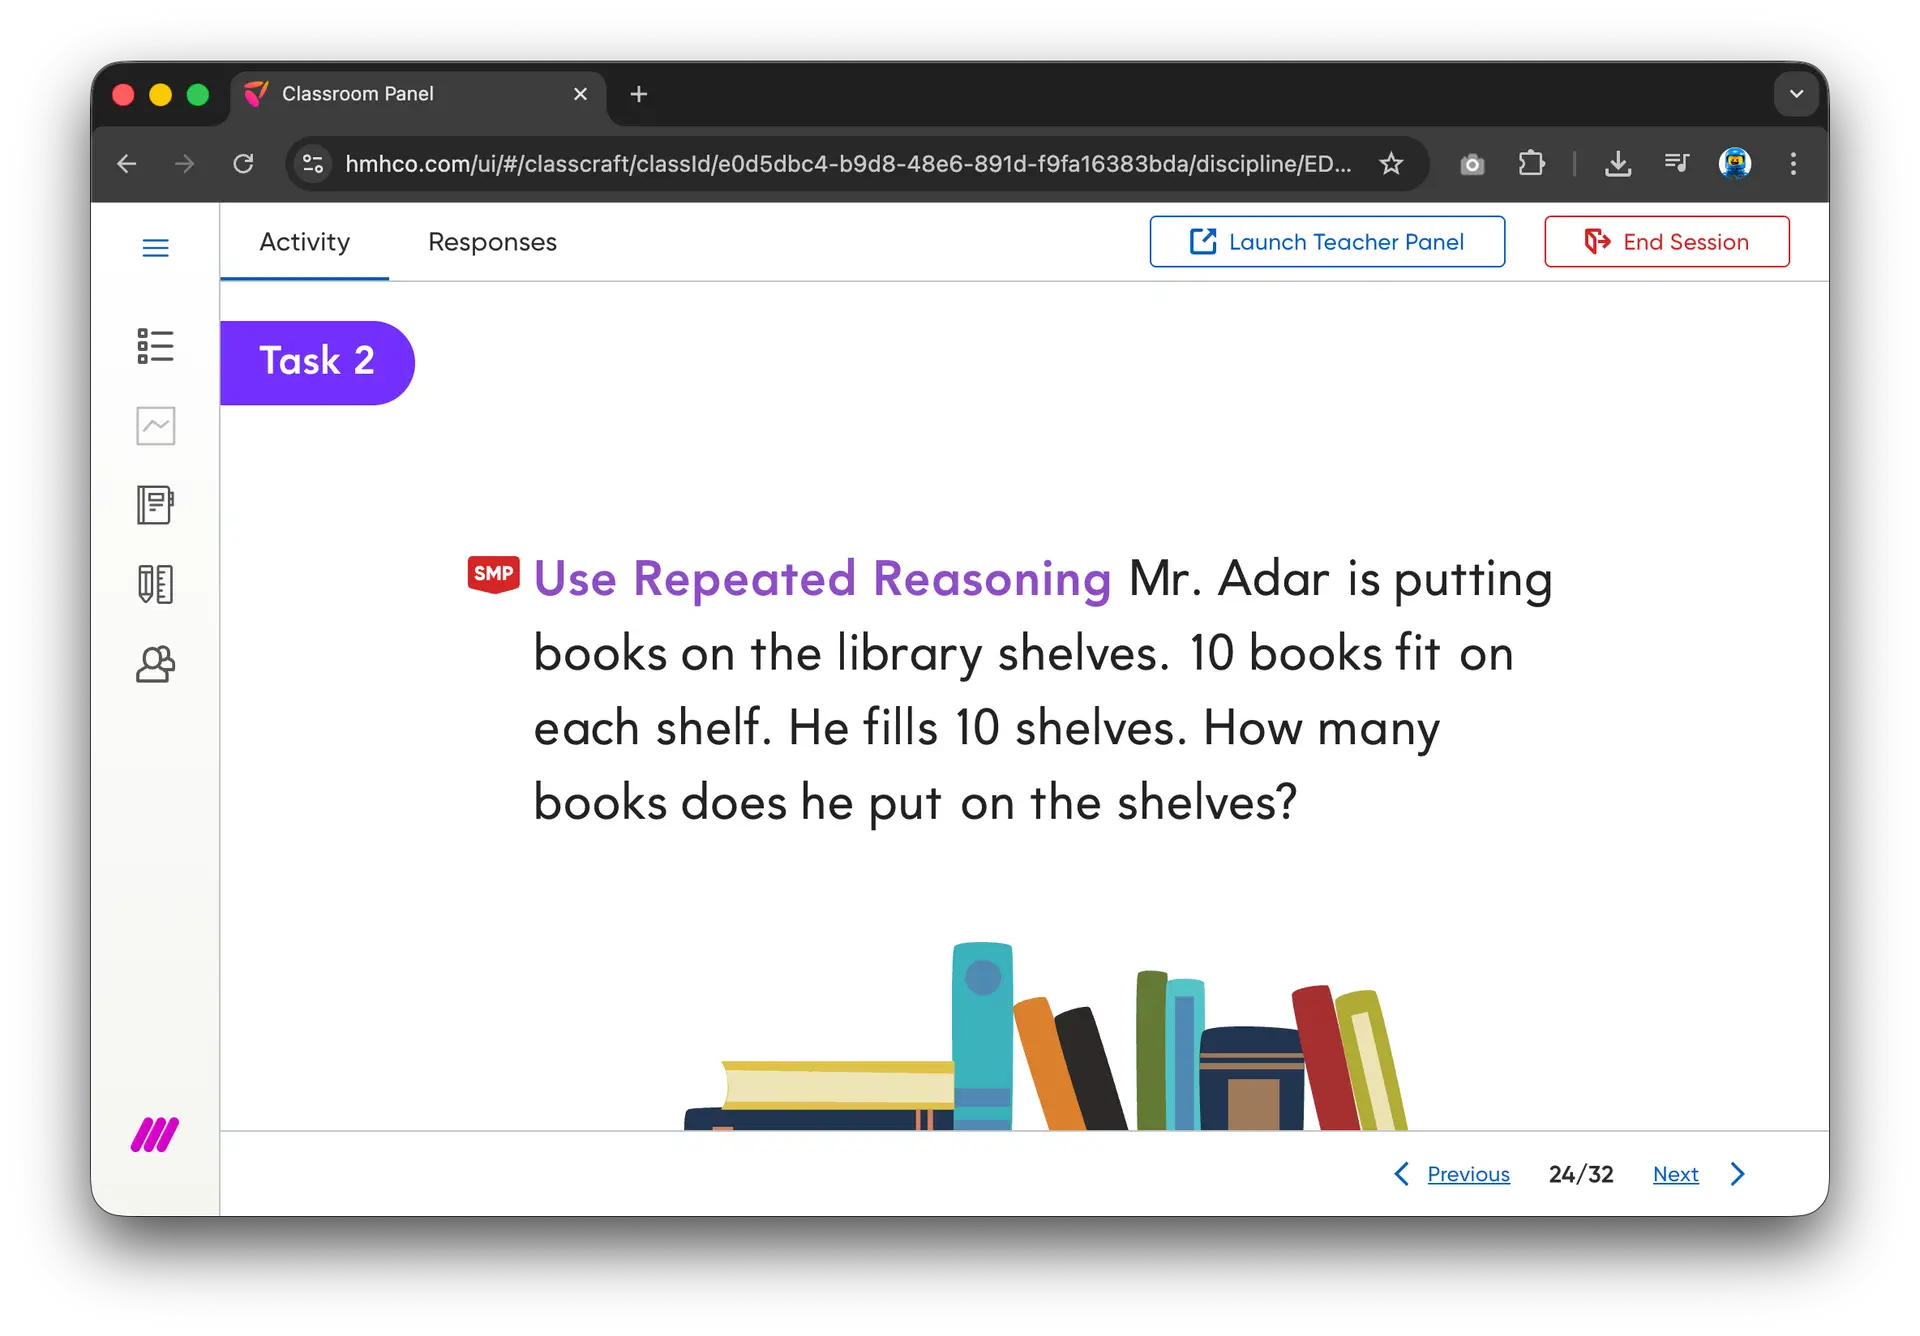Screen dimensions: 1920x1336
Task: Follow the Previous slide link
Action: click(x=1468, y=1174)
